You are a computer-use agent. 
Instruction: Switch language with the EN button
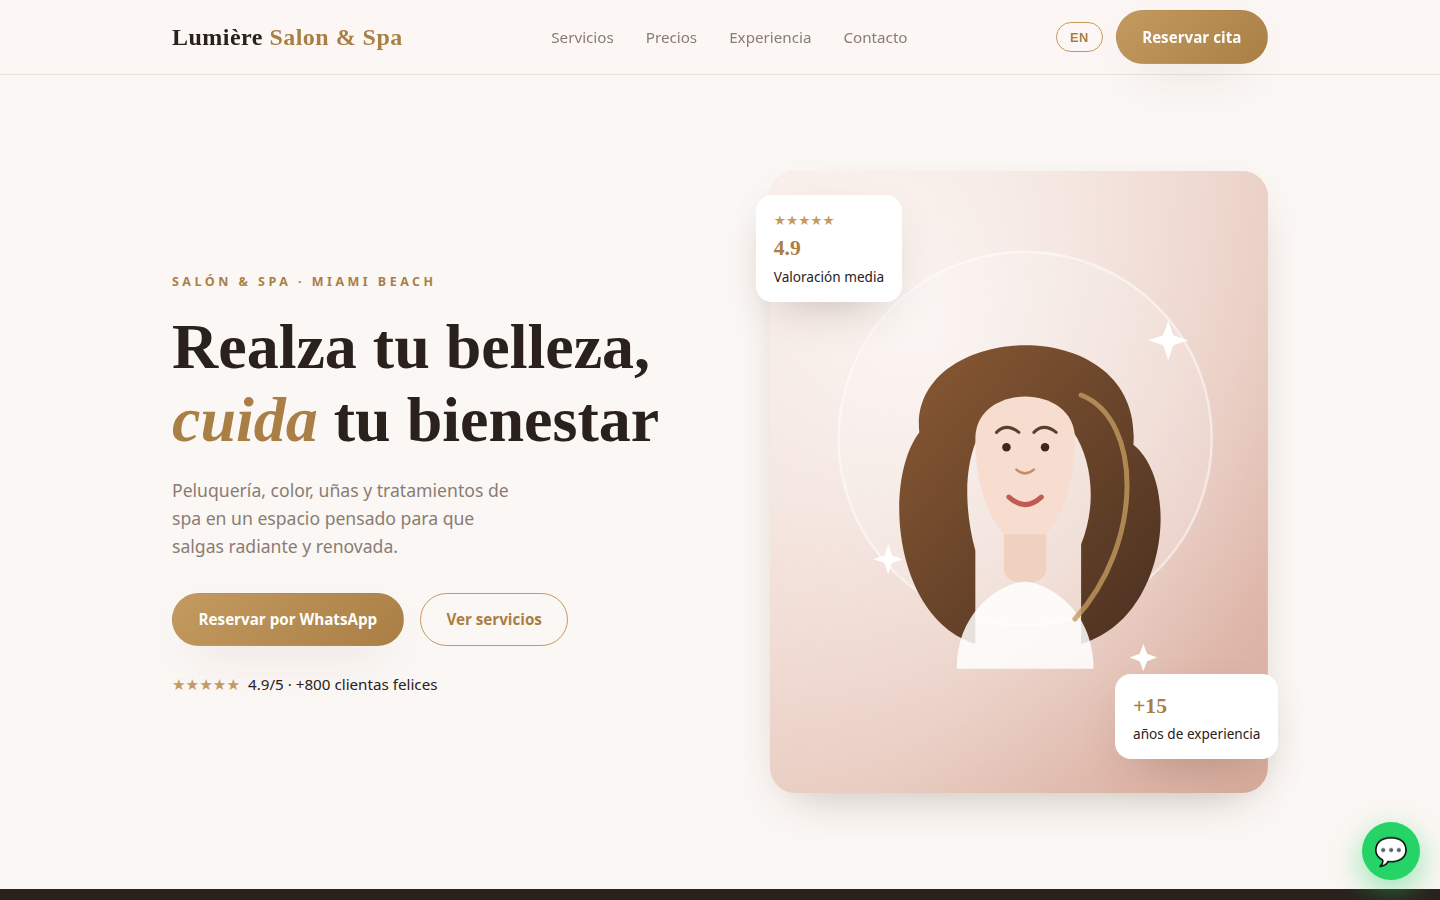(1079, 37)
